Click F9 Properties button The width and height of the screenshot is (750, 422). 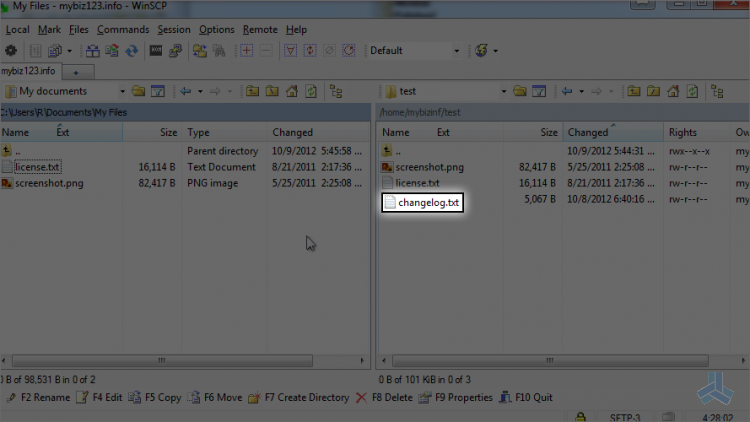(x=456, y=398)
